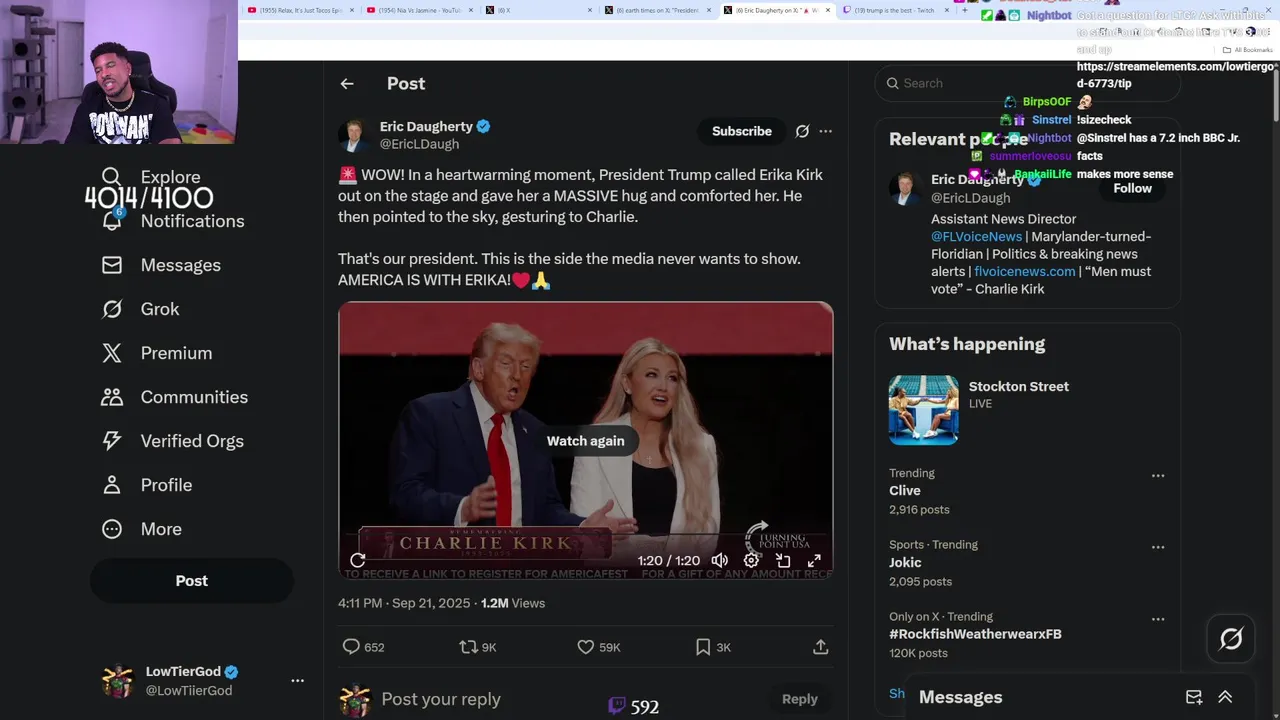Click the Reply button
The width and height of the screenshot is (1280, 720).
click(799, 699)
